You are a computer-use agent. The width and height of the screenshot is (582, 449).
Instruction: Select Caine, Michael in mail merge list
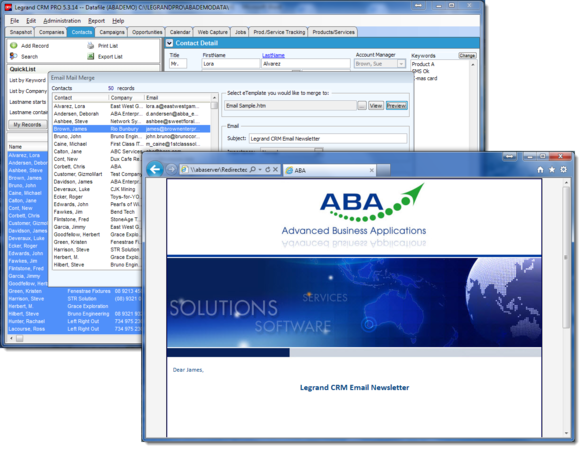pos(131,144)
